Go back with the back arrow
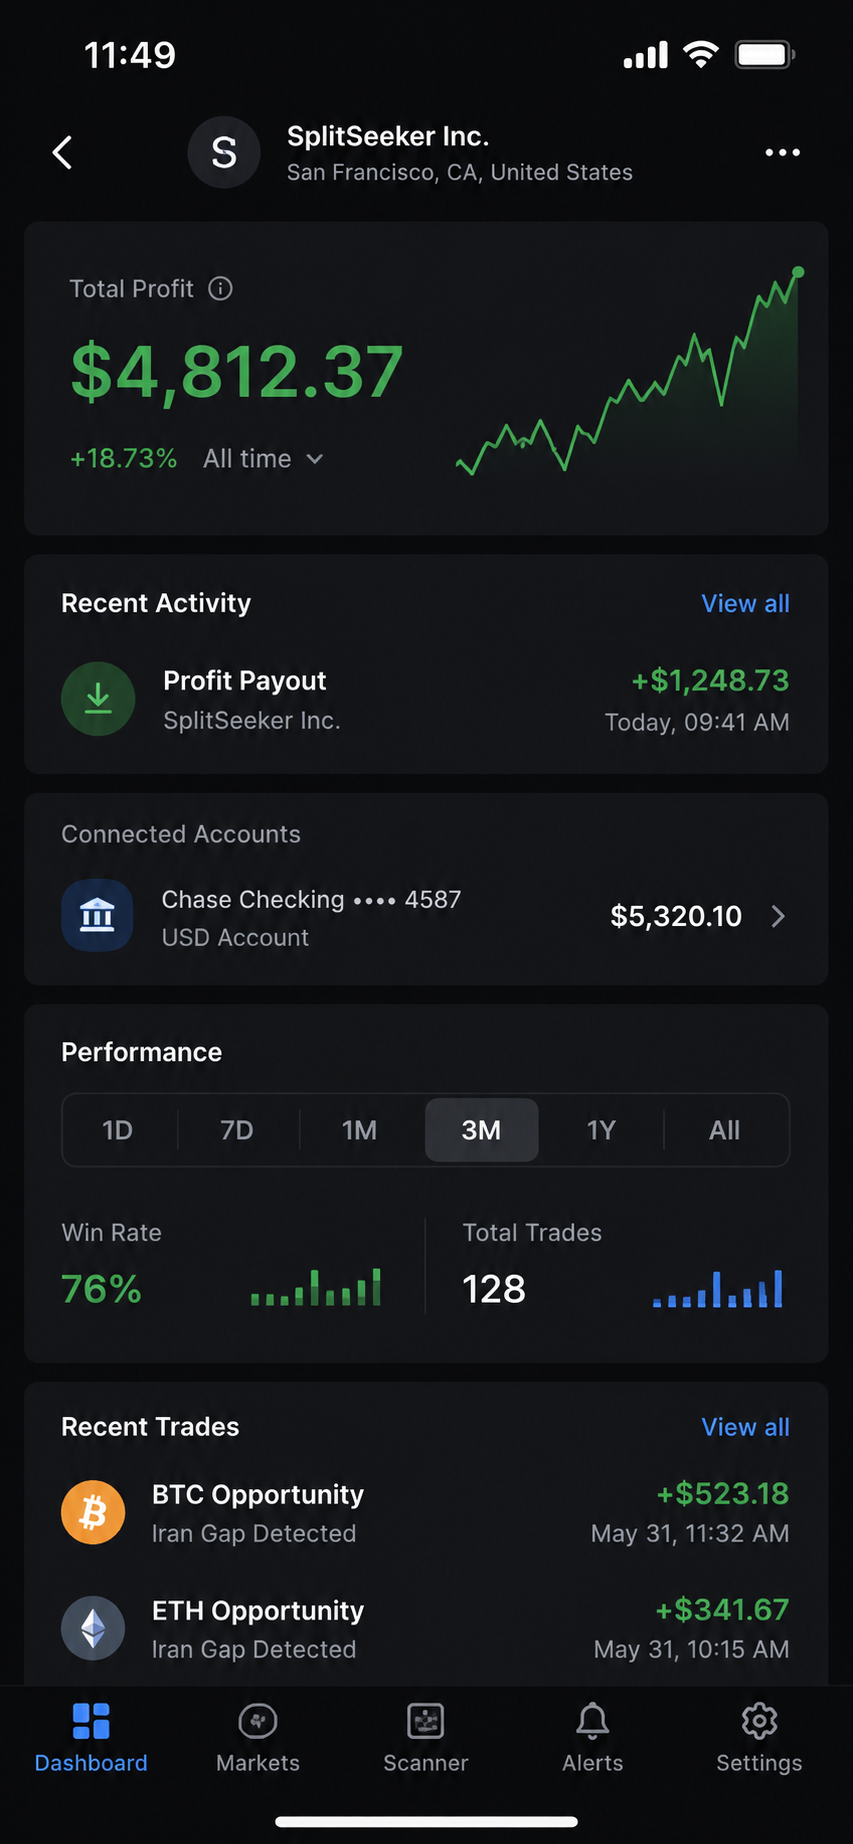This screenshot has height=1844, width=853. 62,153
